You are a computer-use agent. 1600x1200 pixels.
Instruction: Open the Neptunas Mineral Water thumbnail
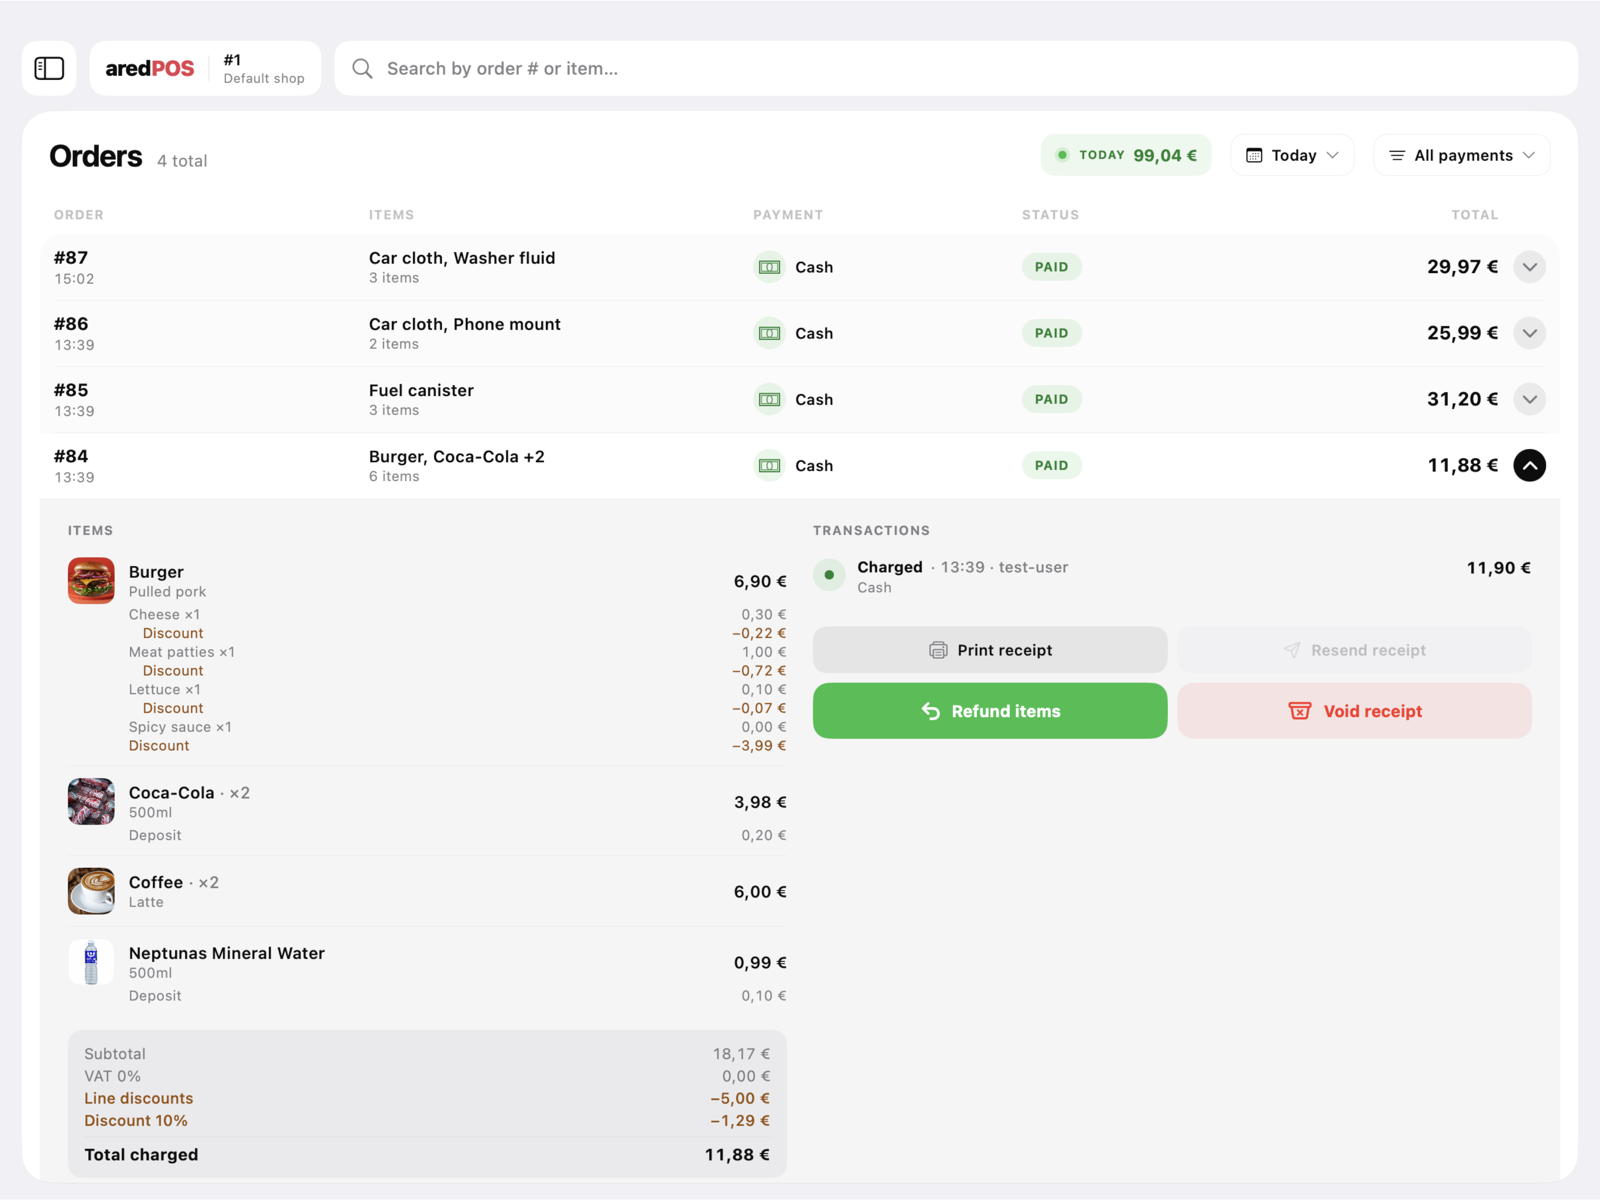91,962
